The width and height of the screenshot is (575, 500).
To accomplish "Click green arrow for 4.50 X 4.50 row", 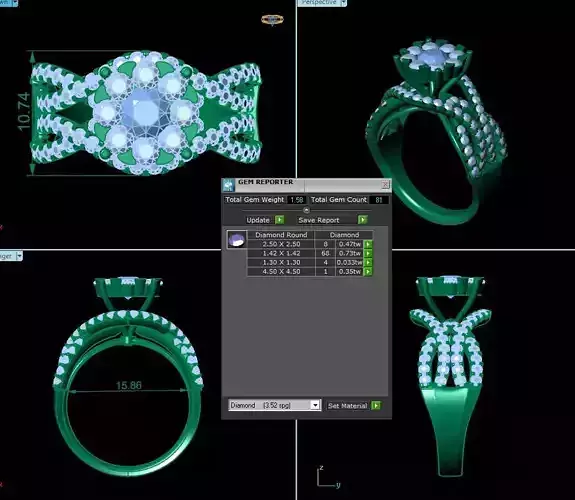I will click(x=368, y=271).
